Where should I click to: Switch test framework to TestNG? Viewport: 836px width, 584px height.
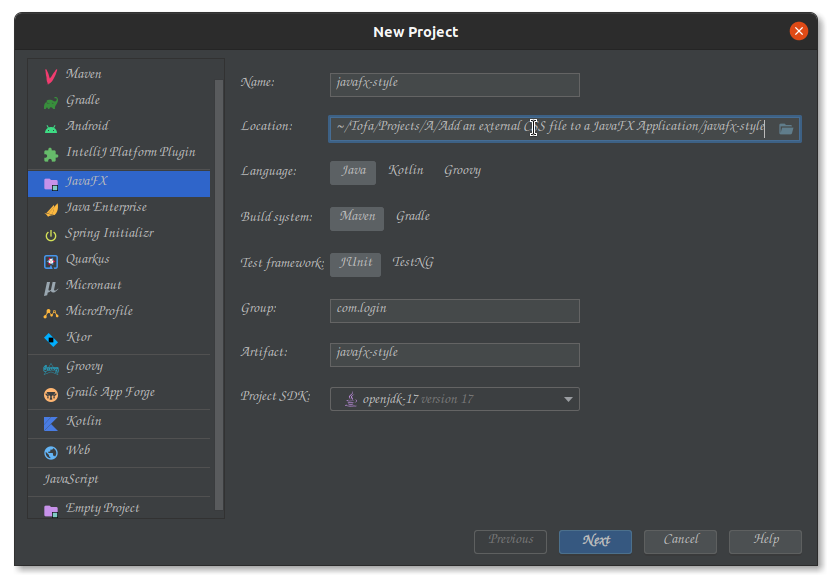point(413,262)
